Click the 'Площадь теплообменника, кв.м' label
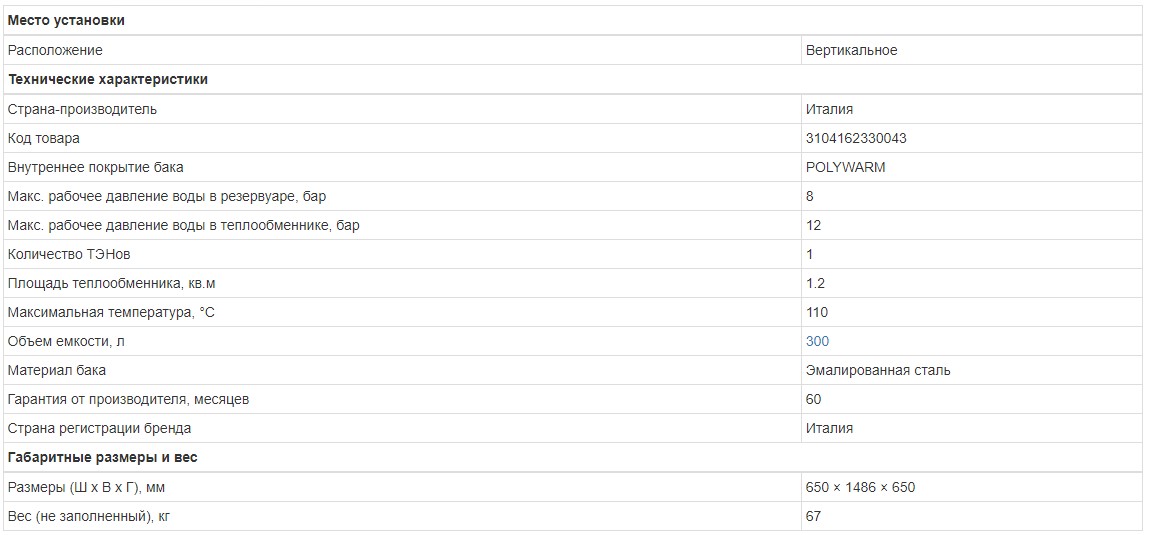The image size is (1151, 535). coord(111,283)
